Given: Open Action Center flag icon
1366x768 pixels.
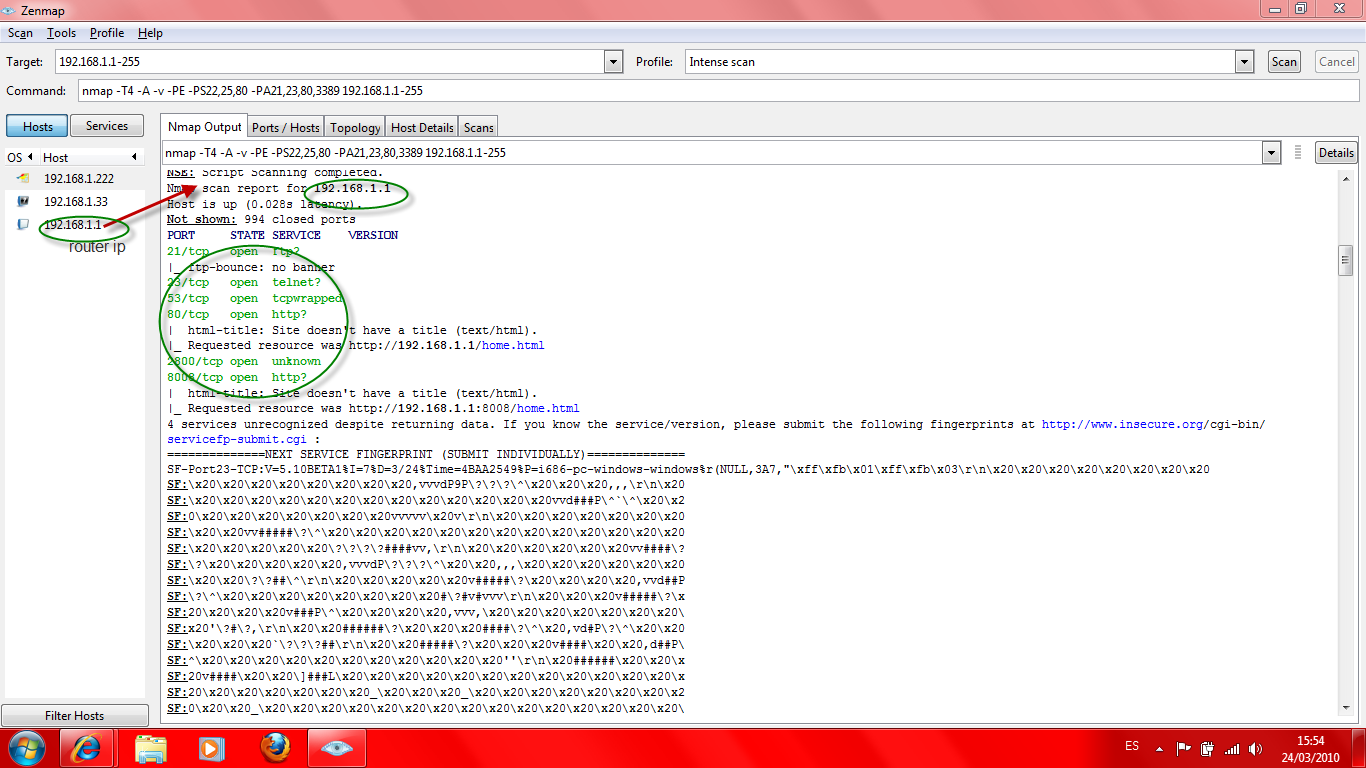Looking at the screenshot, I should (1183, 747).
